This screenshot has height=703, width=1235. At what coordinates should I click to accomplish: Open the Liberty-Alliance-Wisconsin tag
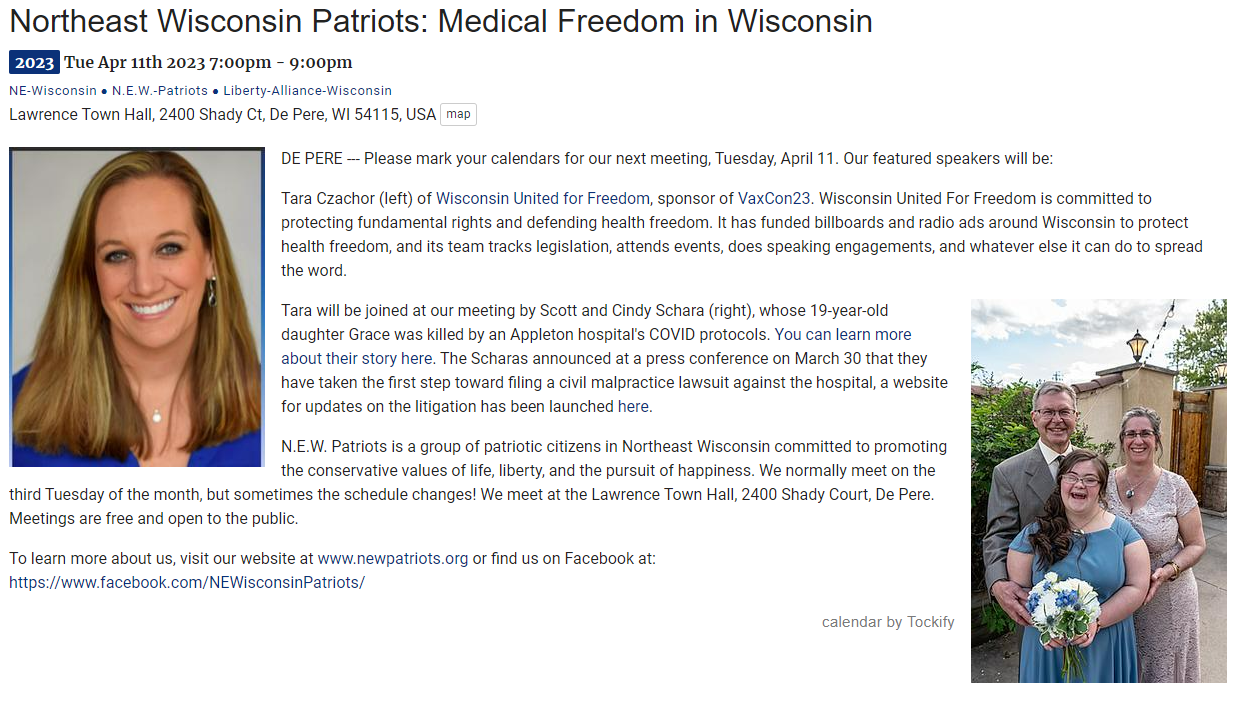(x=307, y=91)
